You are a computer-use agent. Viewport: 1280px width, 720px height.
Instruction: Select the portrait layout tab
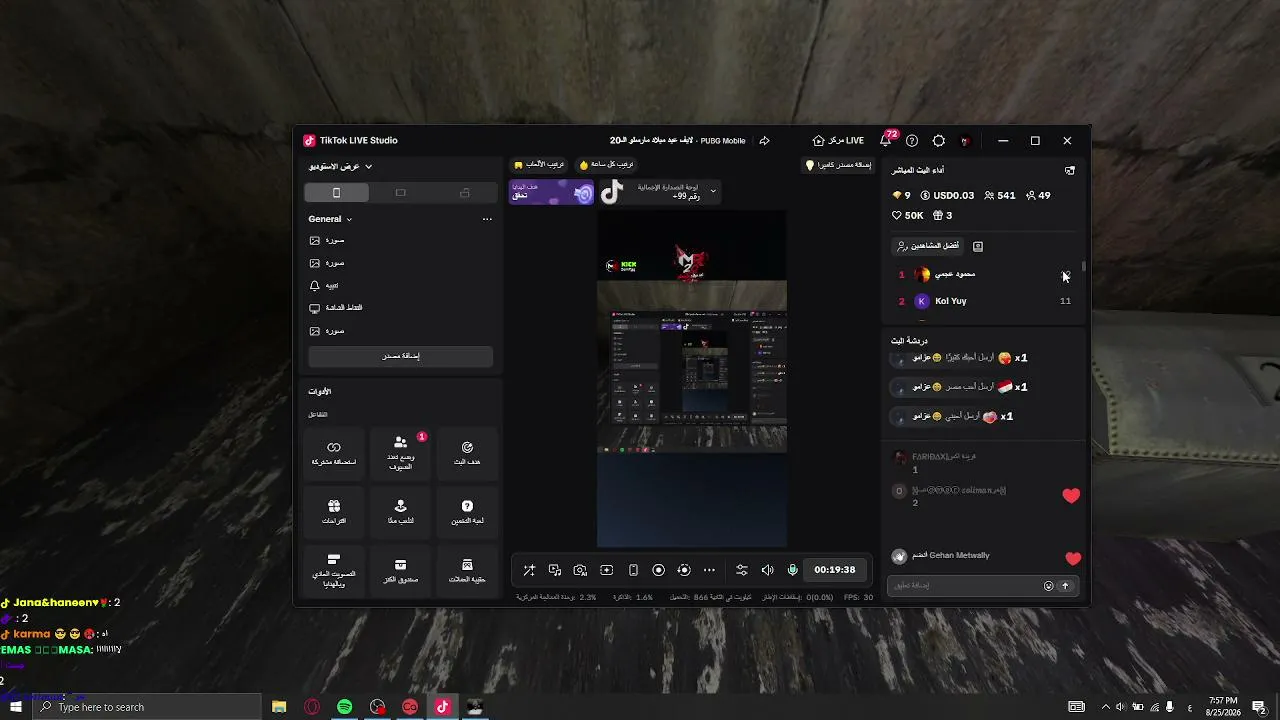[x=336, y=193]
